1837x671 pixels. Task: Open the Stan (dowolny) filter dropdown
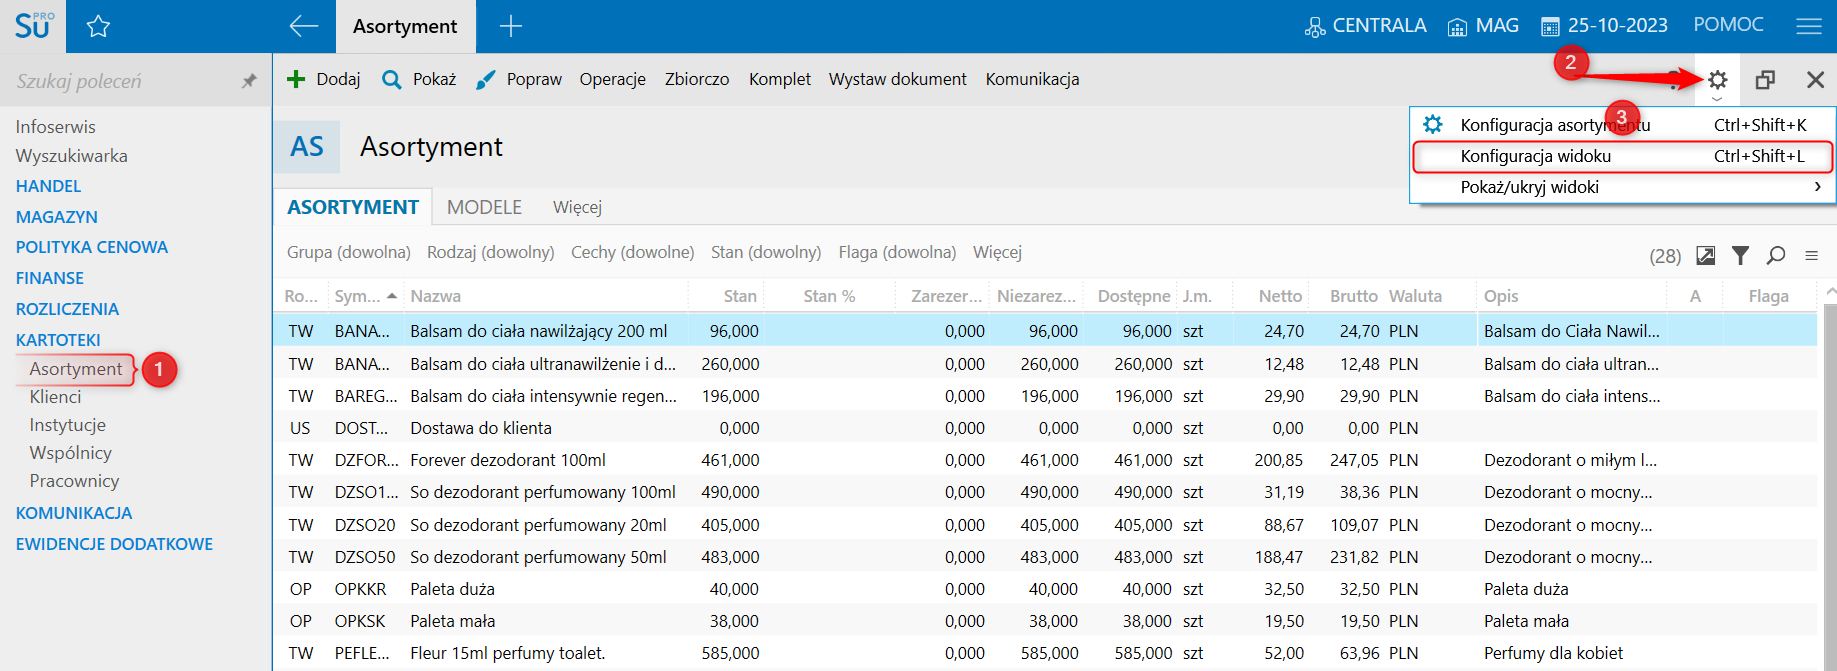765,252
